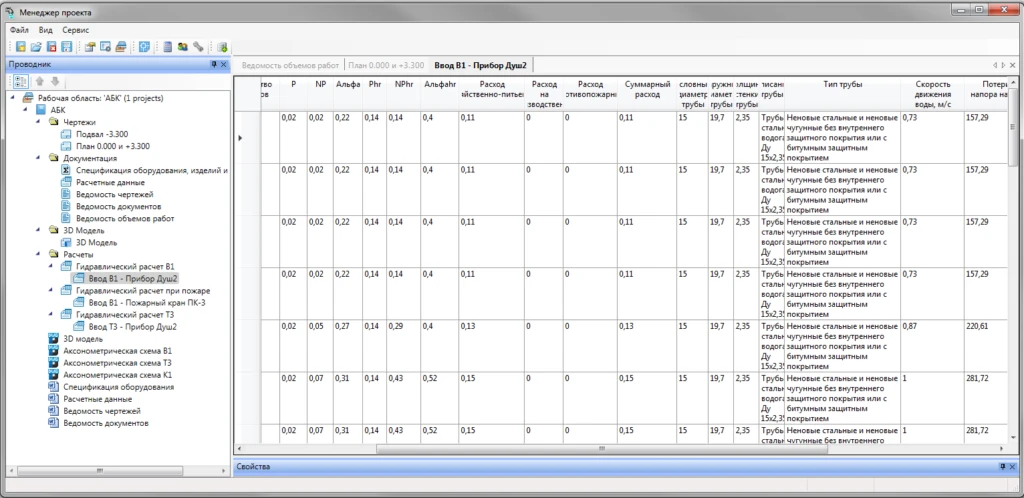Open the Файл menu

[x=19, y=30]
